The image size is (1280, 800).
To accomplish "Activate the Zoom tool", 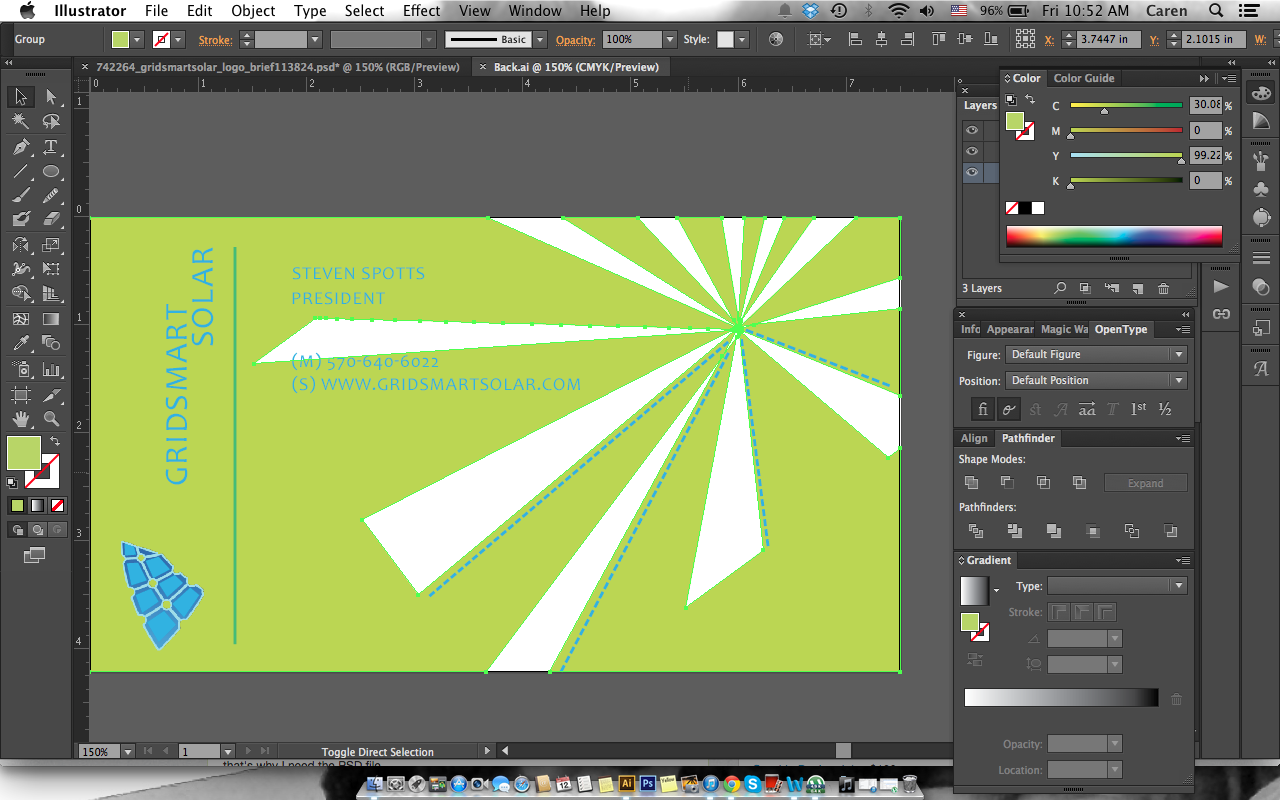I will [51, 419].
